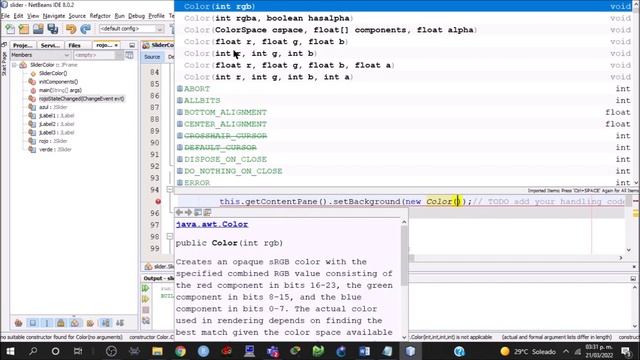Select main(String[] args) in navigator

coord(60,90)
